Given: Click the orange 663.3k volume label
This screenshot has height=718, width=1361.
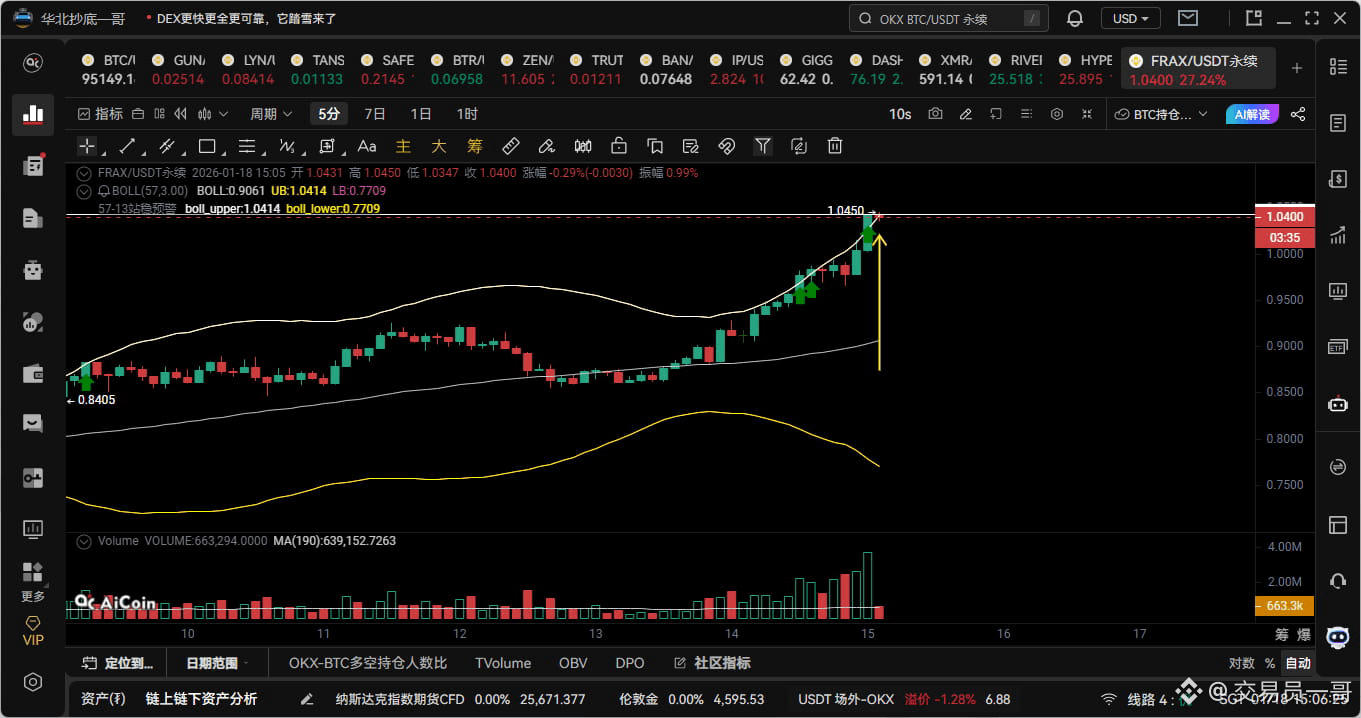Looking at the screenshot, I should pos(1283,605).
